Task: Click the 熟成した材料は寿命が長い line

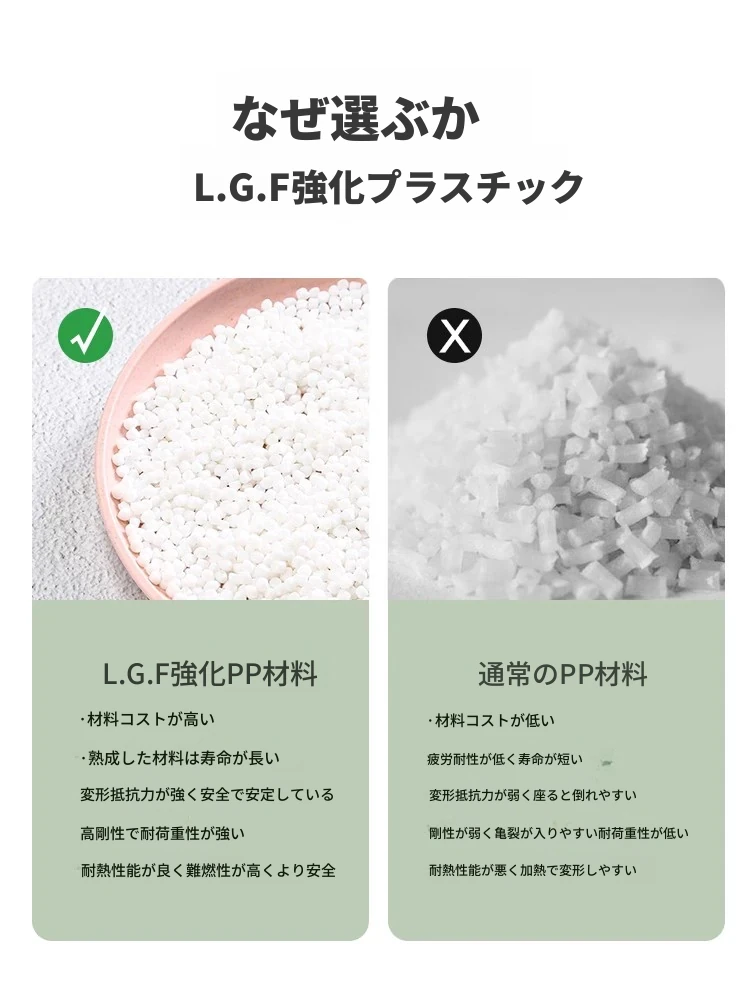Action: 180,758
